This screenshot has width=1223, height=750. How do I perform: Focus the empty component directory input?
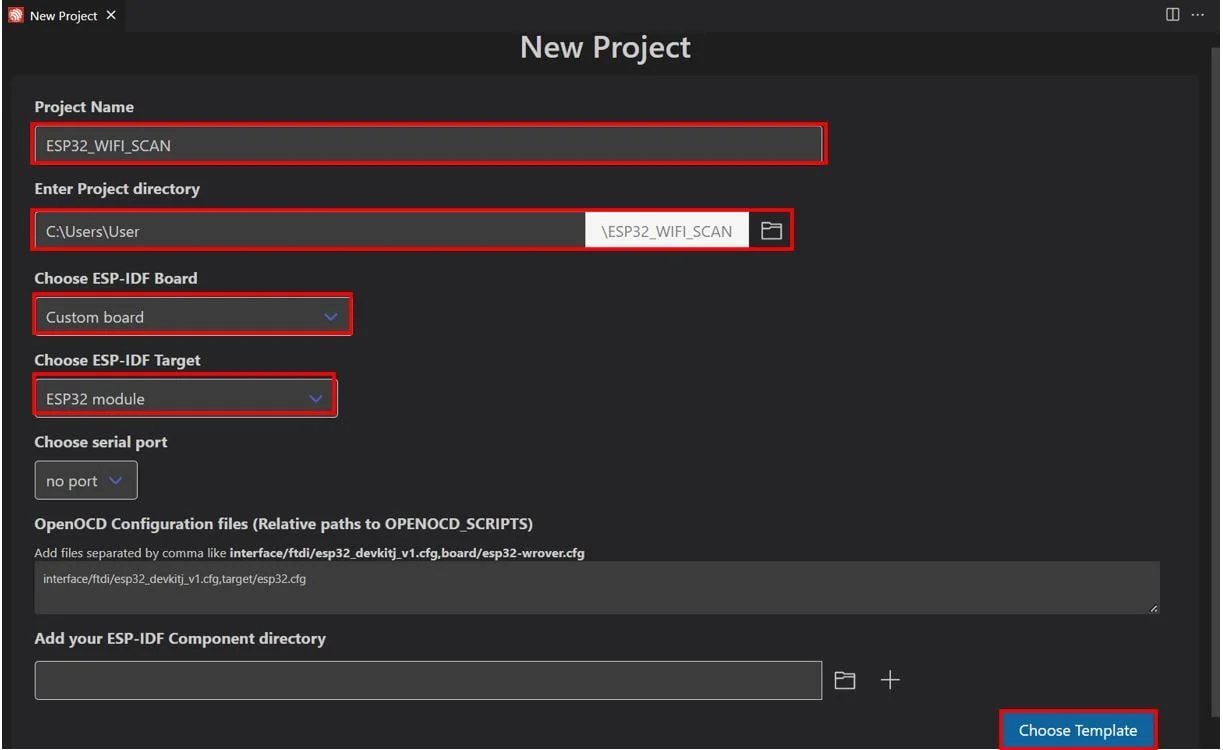click(x=428, y=680)
